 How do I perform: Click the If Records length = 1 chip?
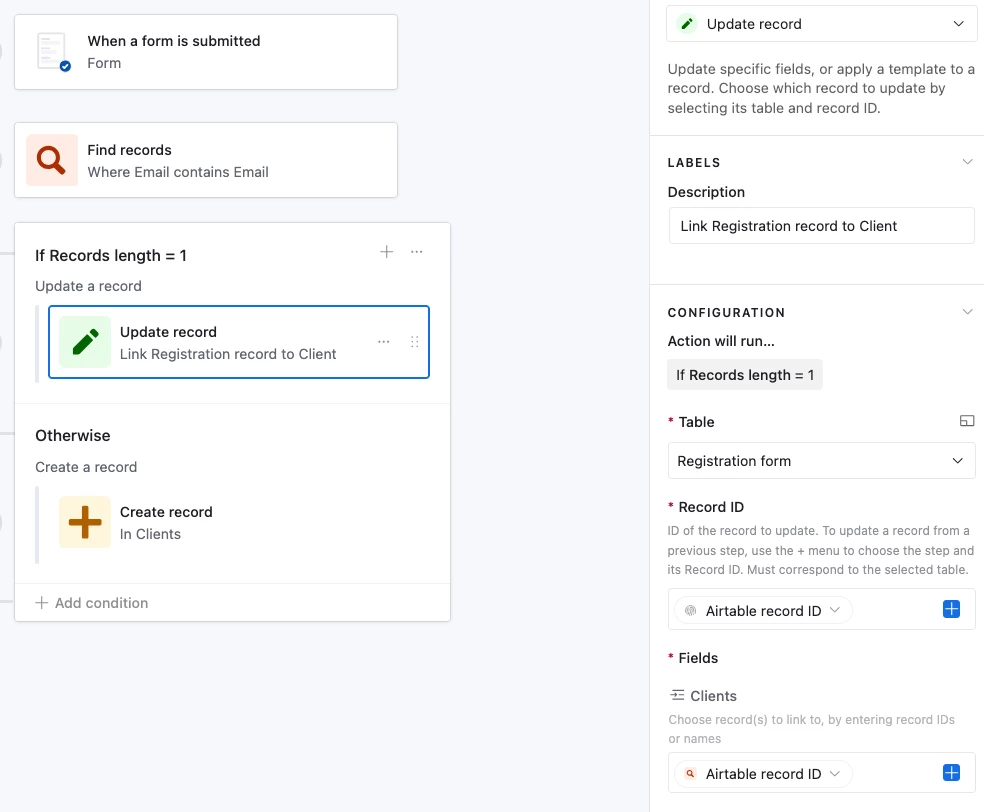click(745, 375)
